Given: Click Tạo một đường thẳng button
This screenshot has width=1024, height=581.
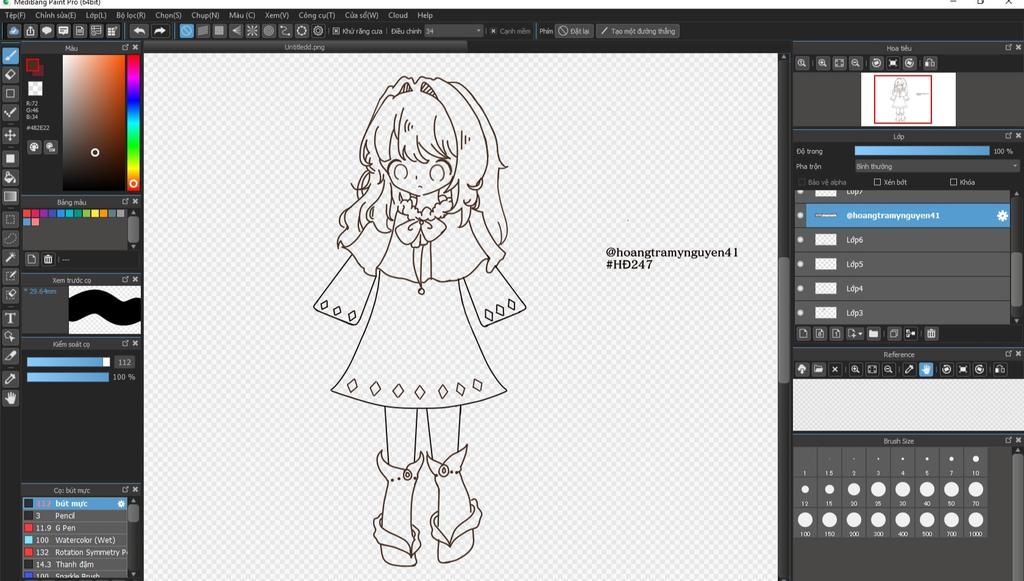Looking at the screenshot, I should point(637,31).
